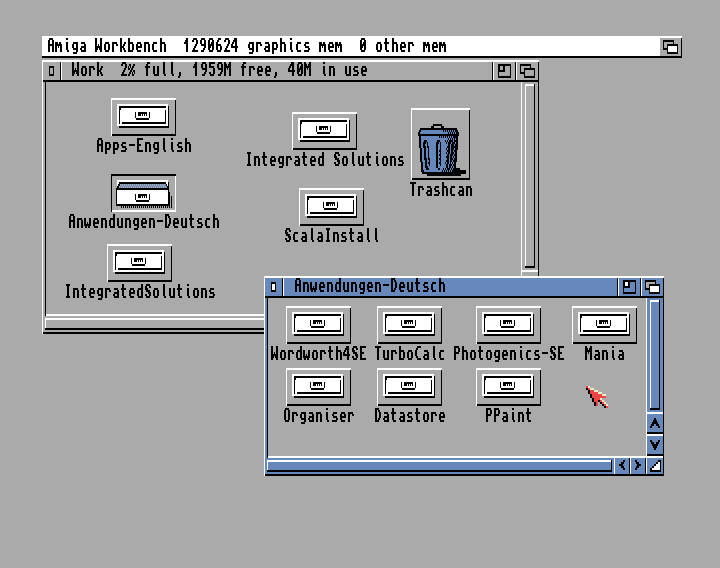Select the Photogenics-SE drawer icon
The width and height of the screenshot is (720, 568).
[x=508, y=324]
